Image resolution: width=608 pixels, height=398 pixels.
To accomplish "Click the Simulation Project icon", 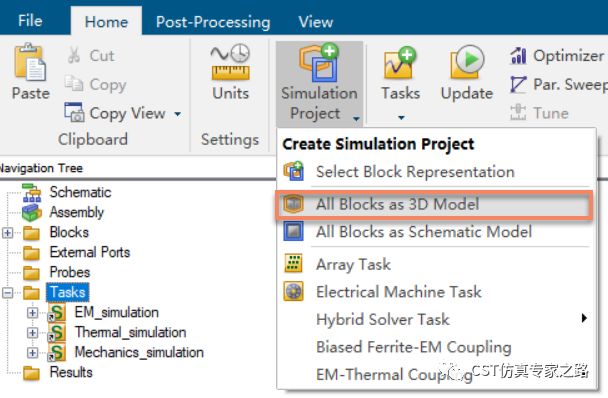I will (319, 62).
